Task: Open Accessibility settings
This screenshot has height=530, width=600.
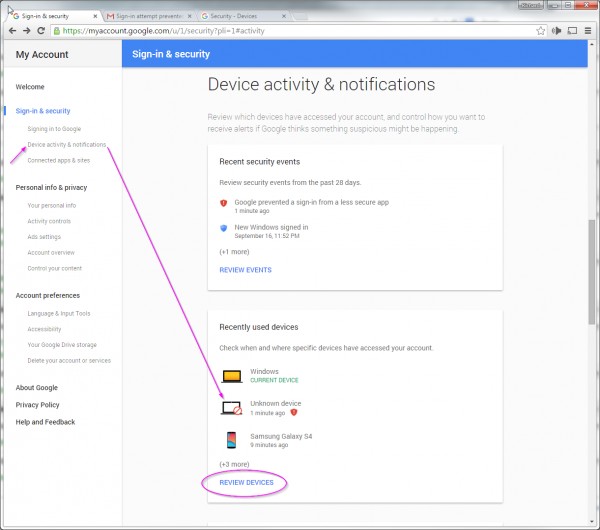Action: tap(44, 329)
